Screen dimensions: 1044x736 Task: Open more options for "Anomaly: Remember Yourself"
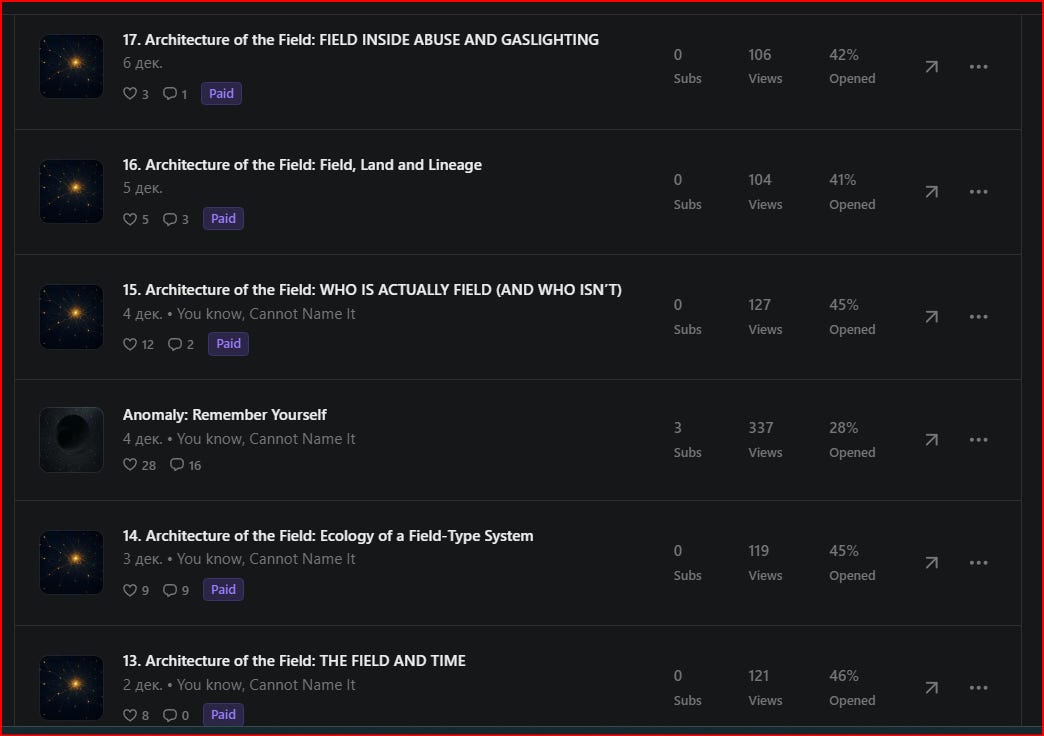pos(978,439)
